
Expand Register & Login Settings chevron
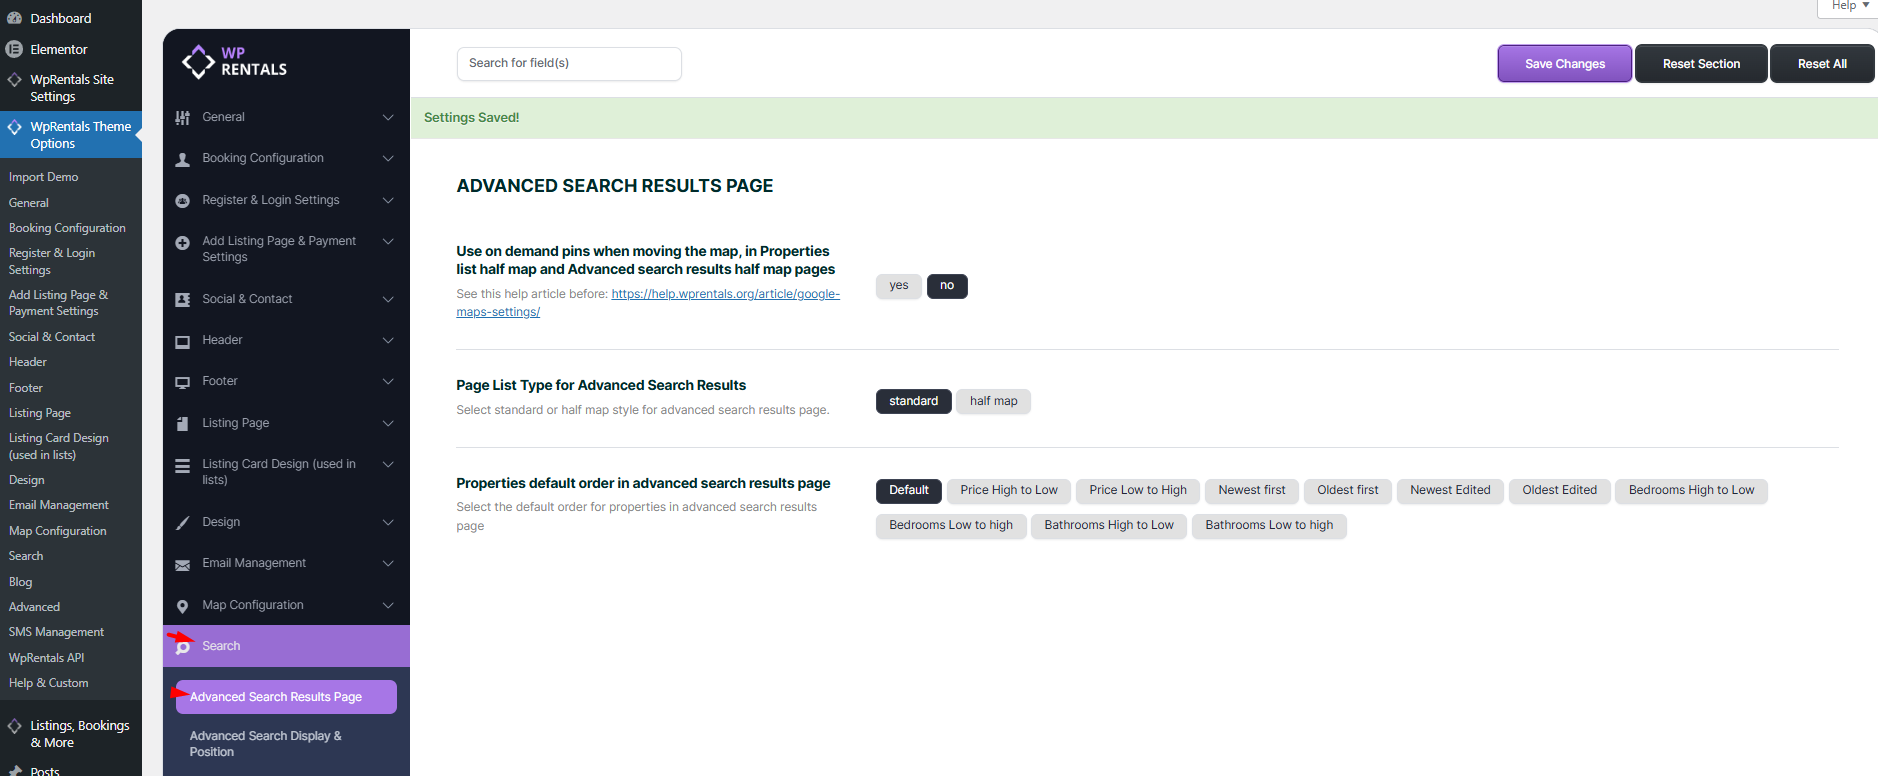(388, 200)
